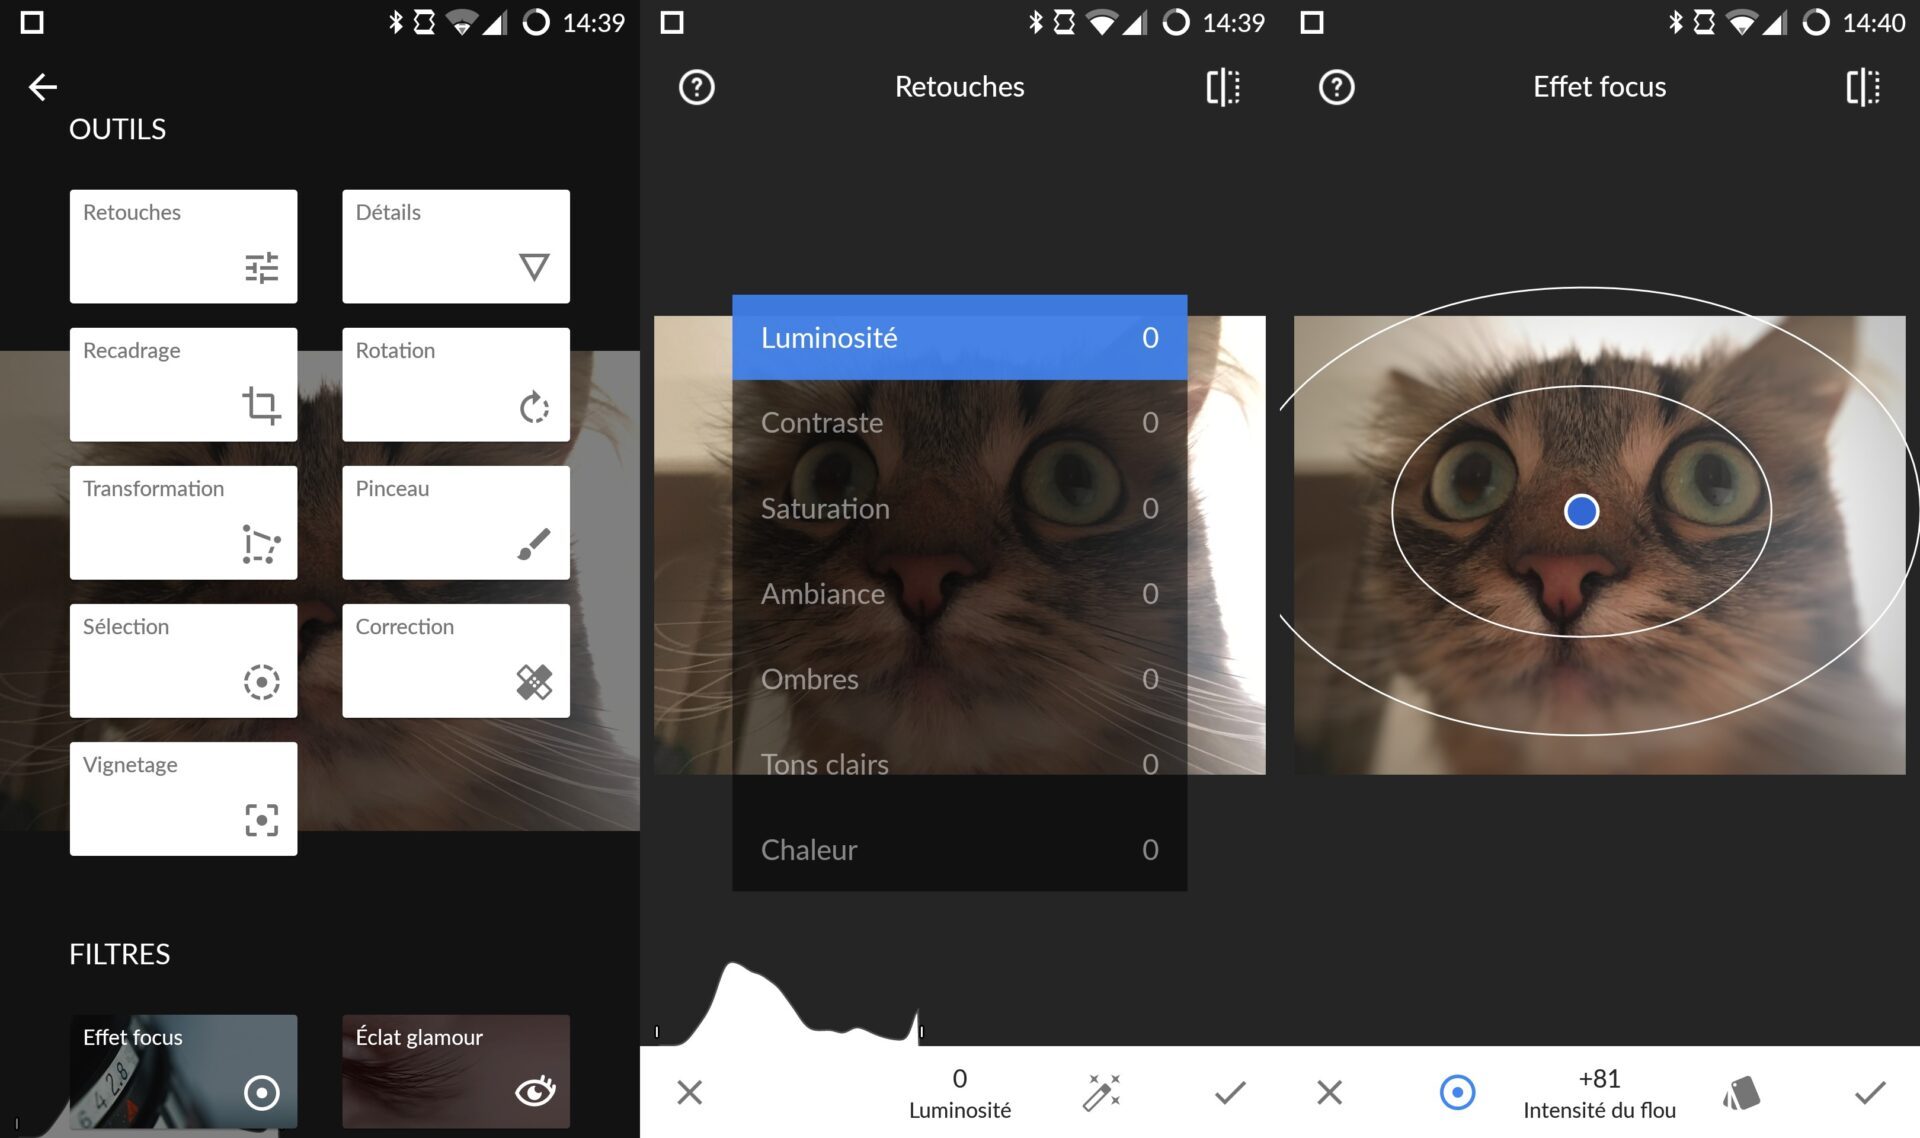Viewport: 1920px width, 1138px height.
Task: Click the auto-adjust magic wand icon
Action: 1101,1092
